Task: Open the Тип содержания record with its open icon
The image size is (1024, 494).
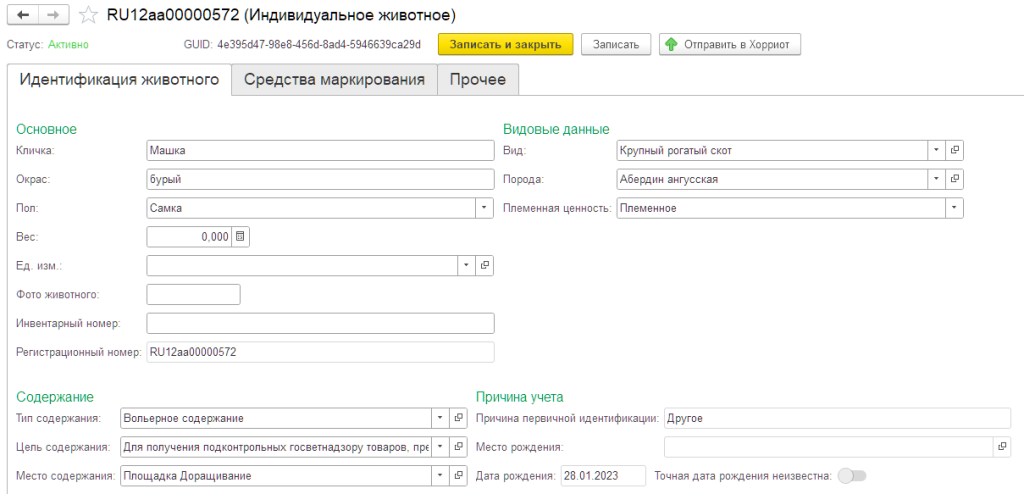Action: click(x=458, y=418)
